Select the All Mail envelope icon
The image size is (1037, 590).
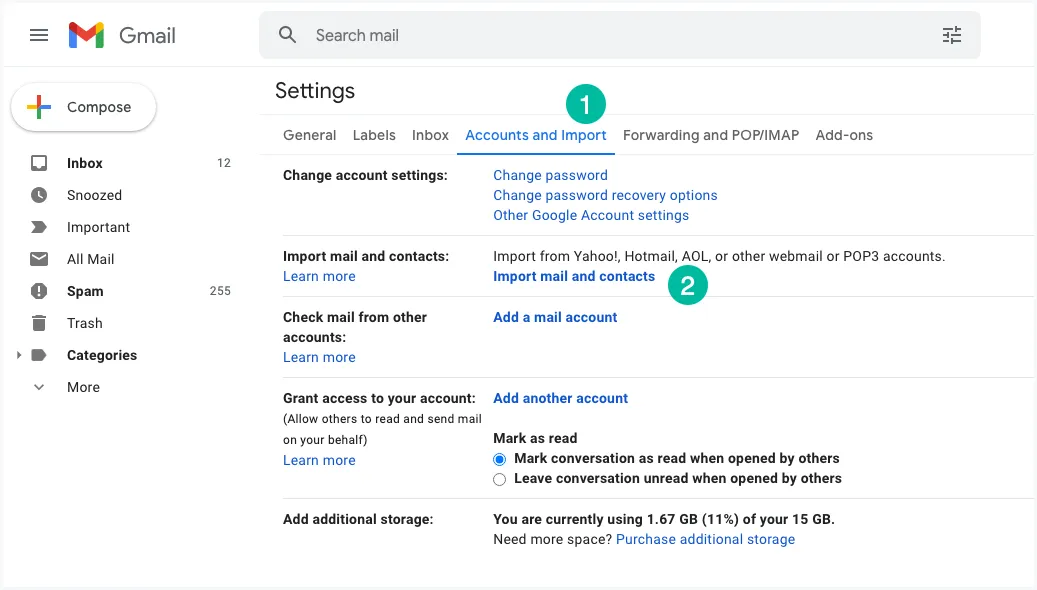click(x=37, y=259)
